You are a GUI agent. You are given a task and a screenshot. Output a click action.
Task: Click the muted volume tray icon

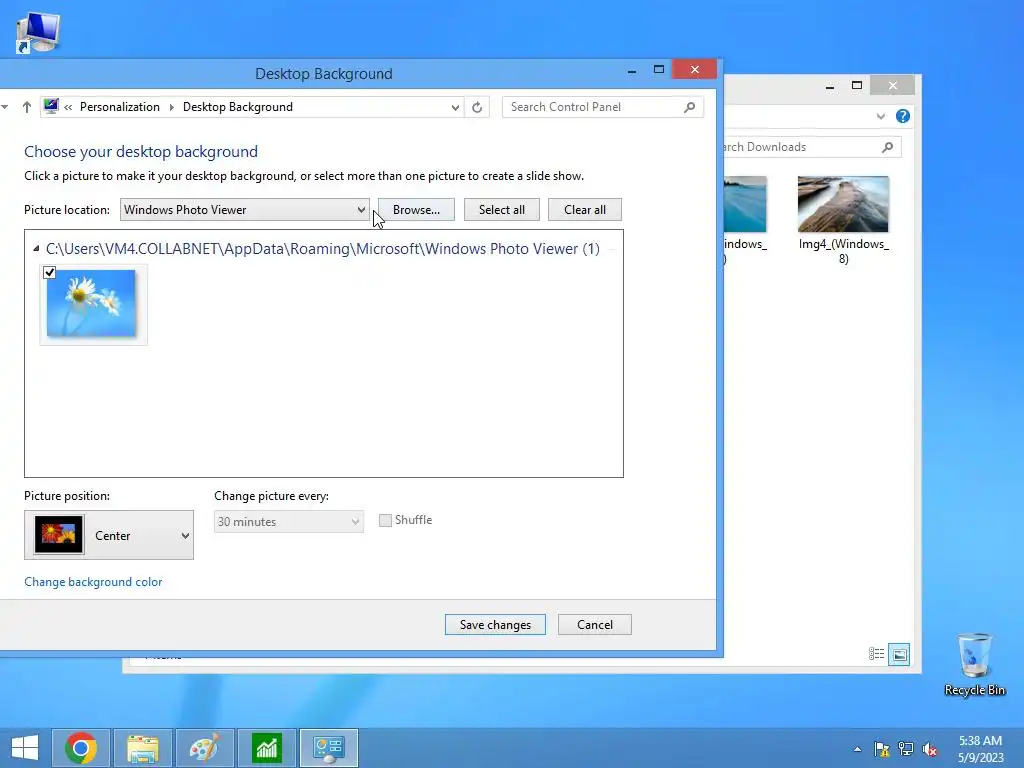pos(930,749)
